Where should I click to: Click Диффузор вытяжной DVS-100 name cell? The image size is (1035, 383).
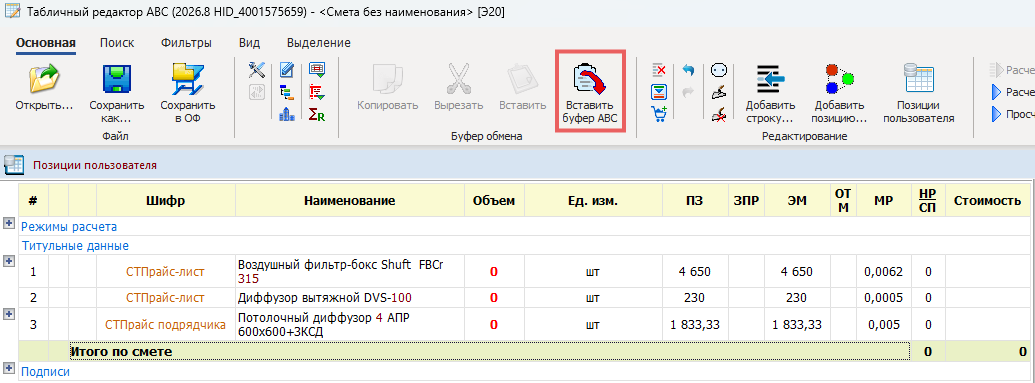(350, 298)
